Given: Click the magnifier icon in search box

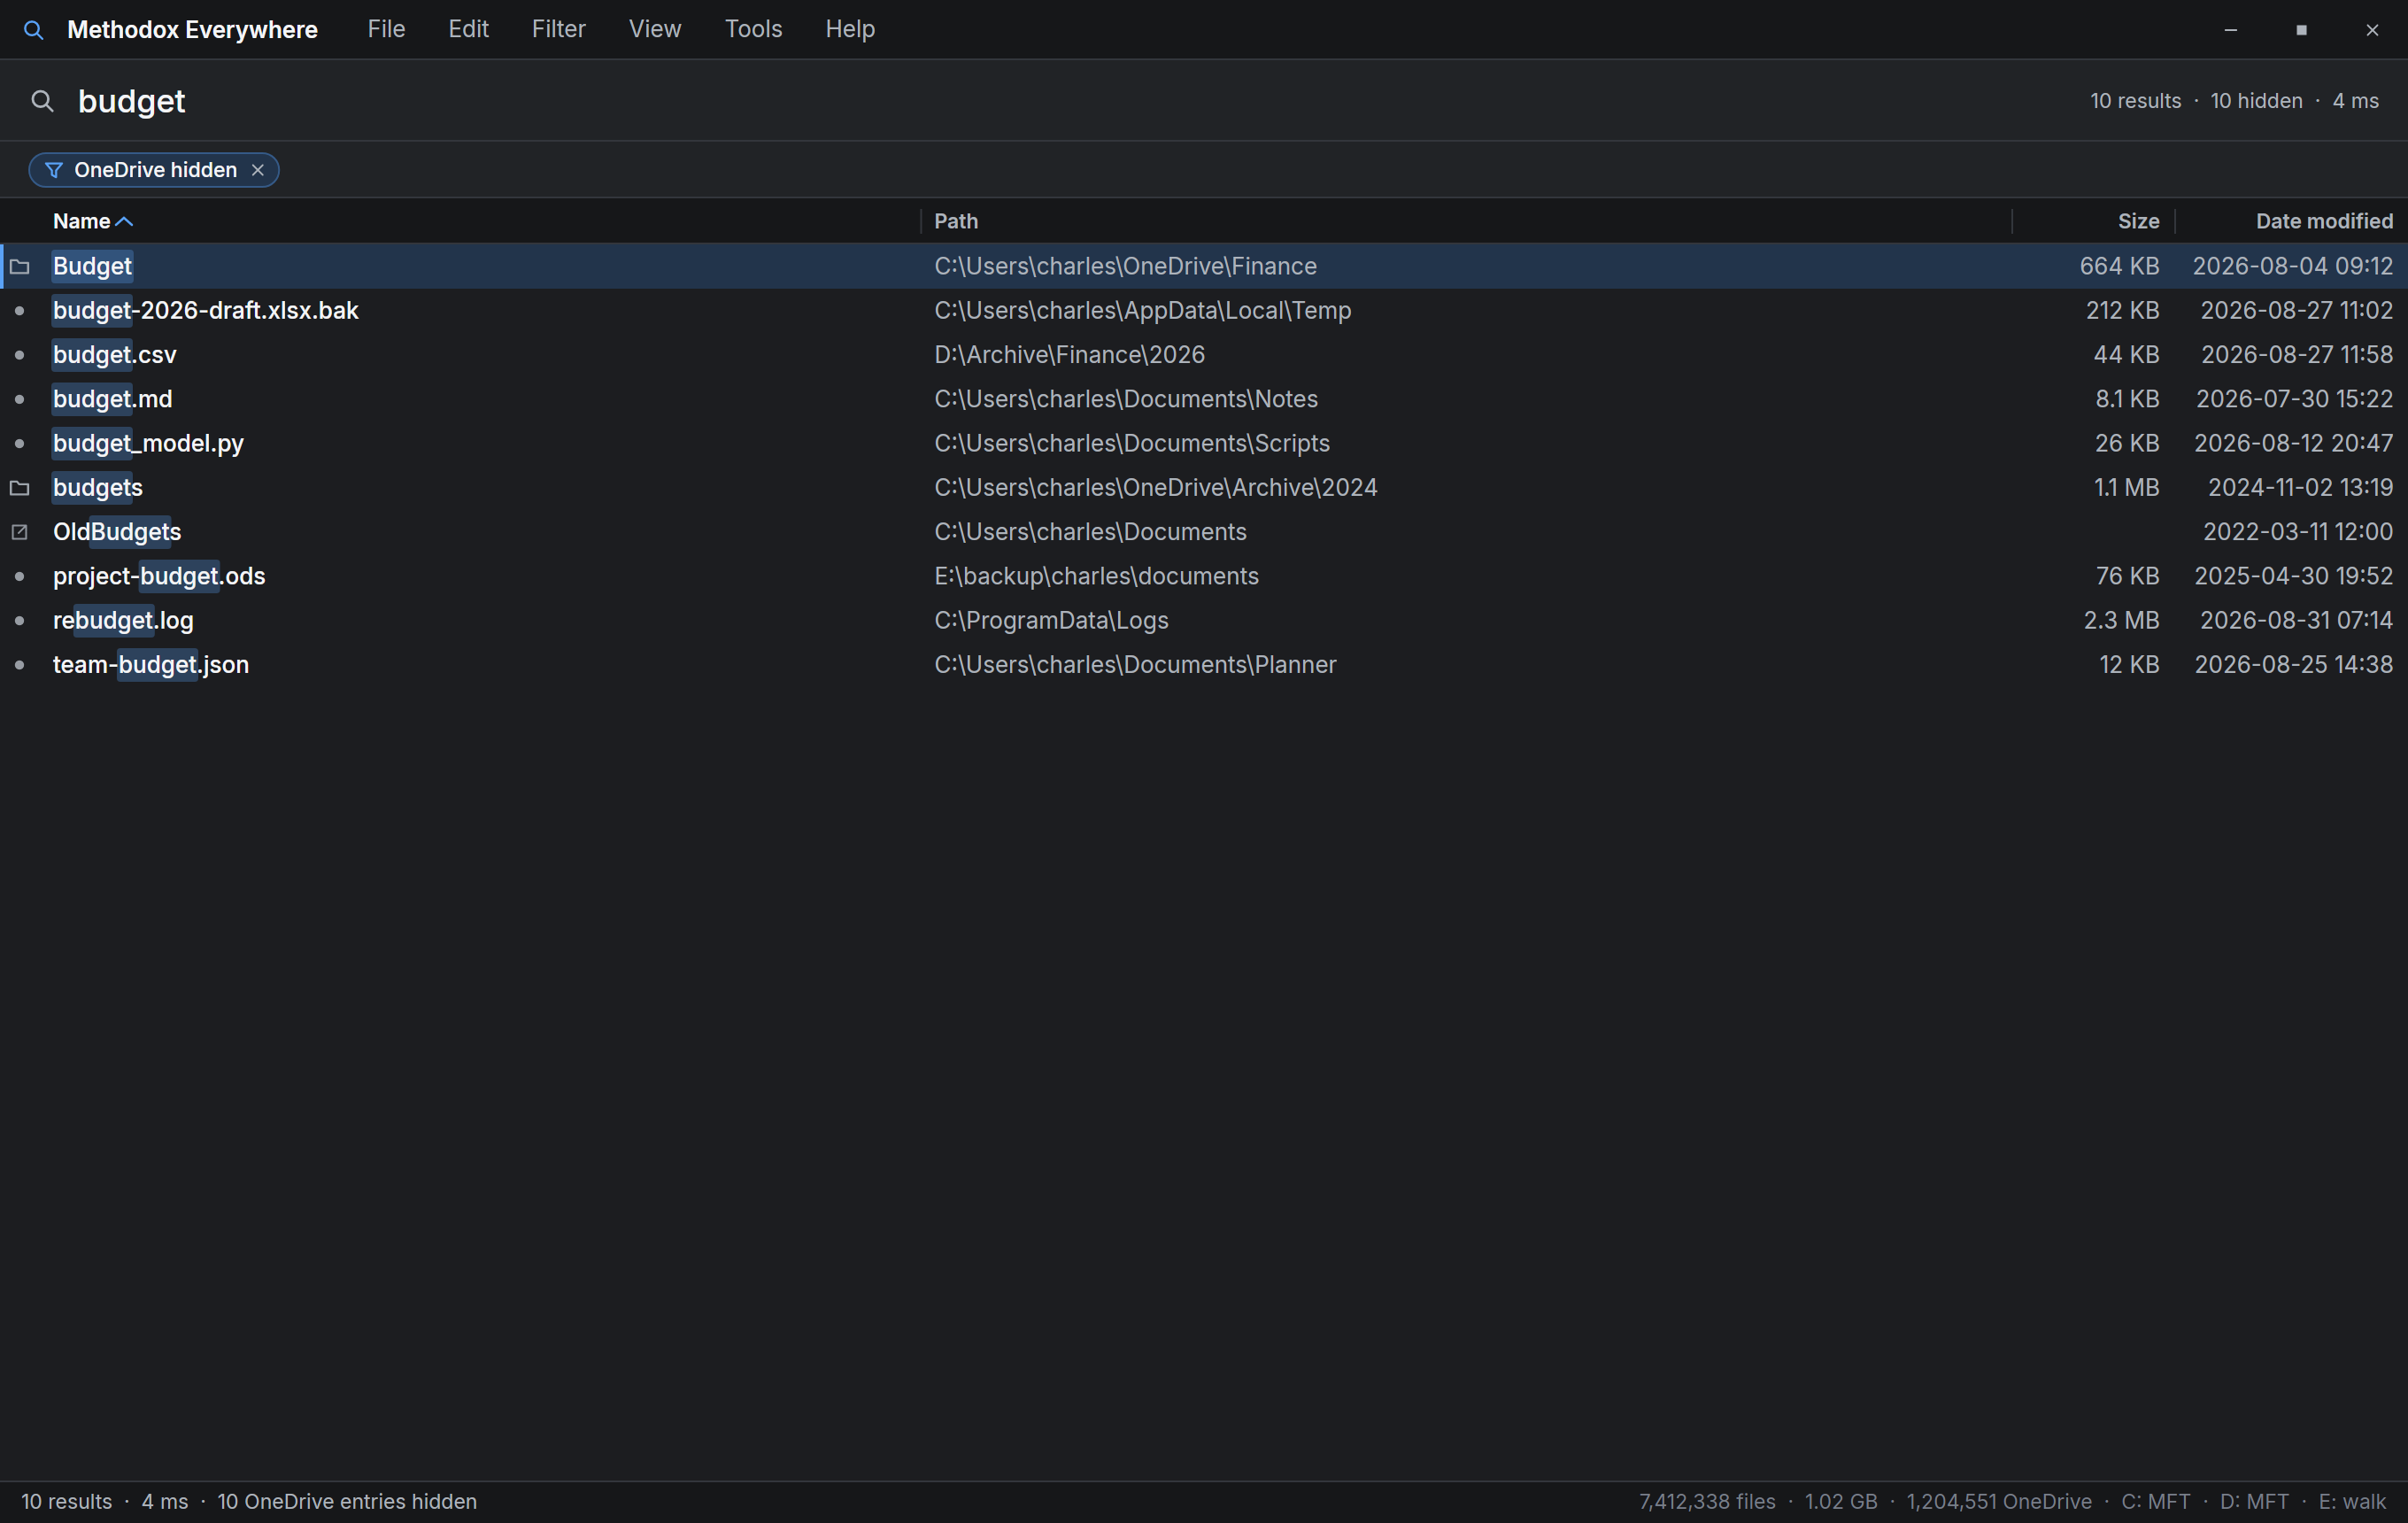Looking at the screenshot, I should coord(42,101).
